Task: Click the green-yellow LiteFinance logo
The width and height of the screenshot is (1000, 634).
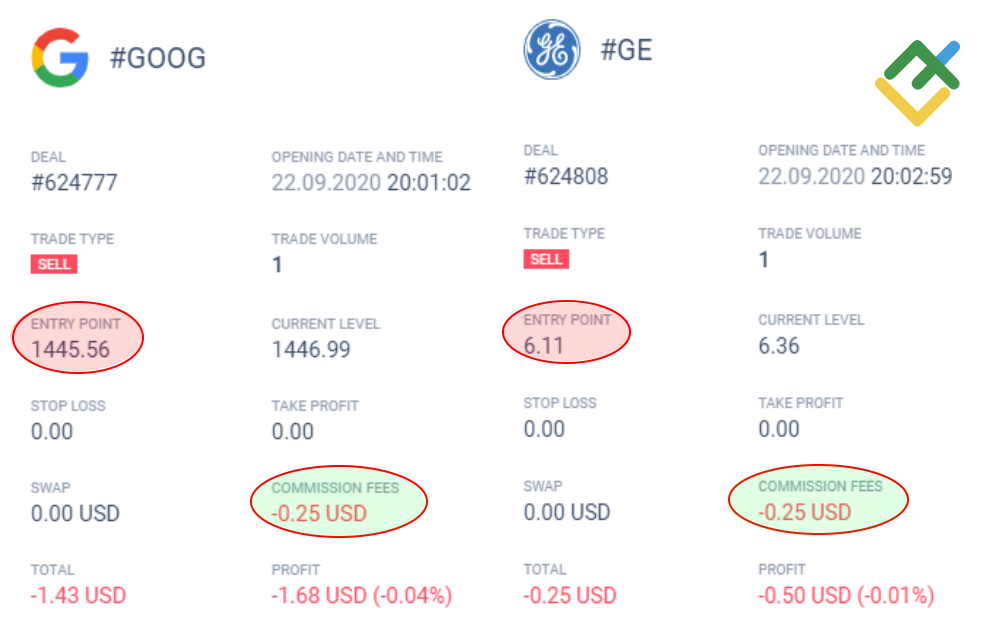Action: [x=916, y=83]
